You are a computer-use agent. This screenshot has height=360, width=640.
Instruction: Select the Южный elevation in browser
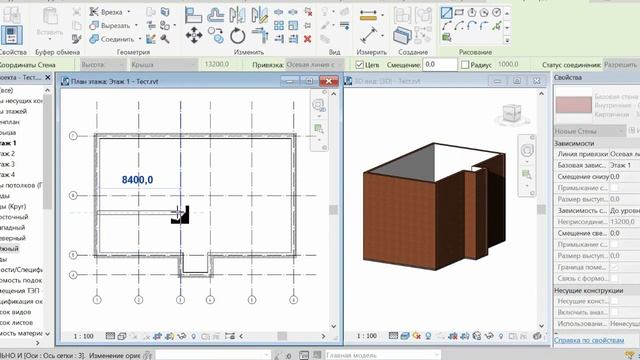pos(10,248)
